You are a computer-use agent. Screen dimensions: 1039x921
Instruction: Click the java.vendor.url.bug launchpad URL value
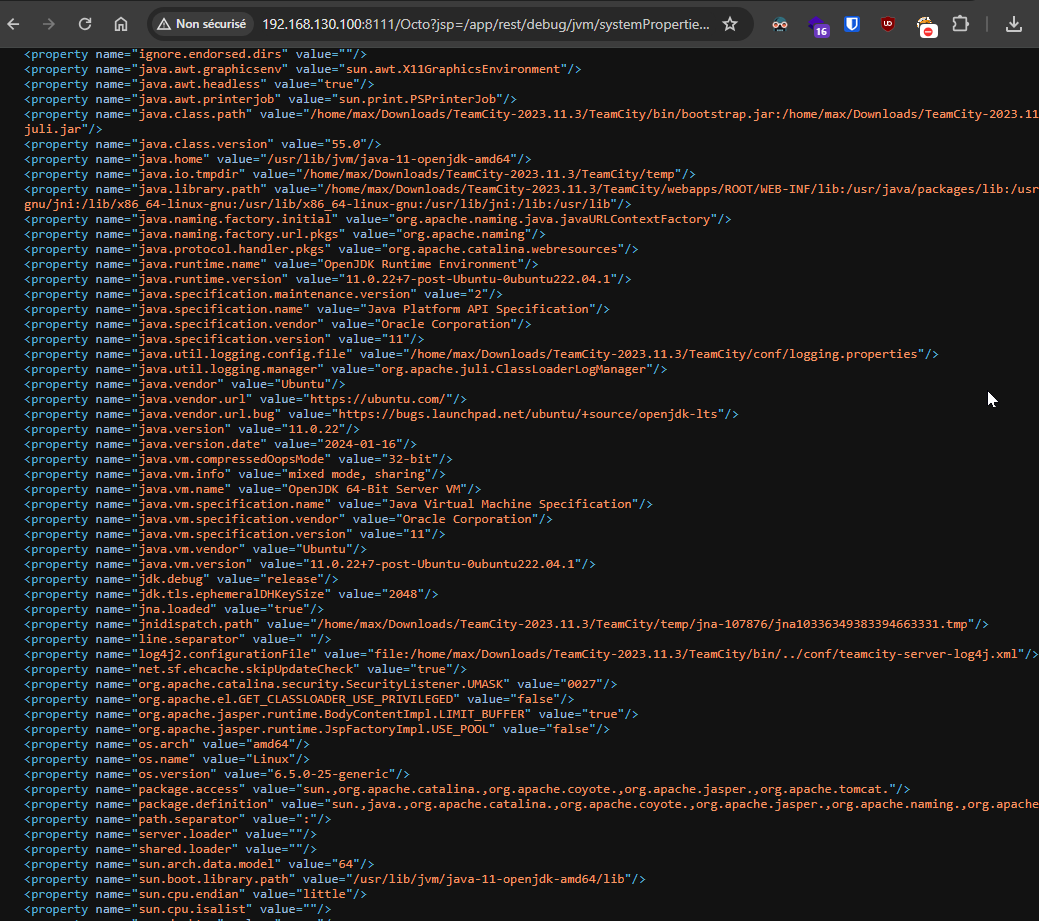(x=528, y=414)
